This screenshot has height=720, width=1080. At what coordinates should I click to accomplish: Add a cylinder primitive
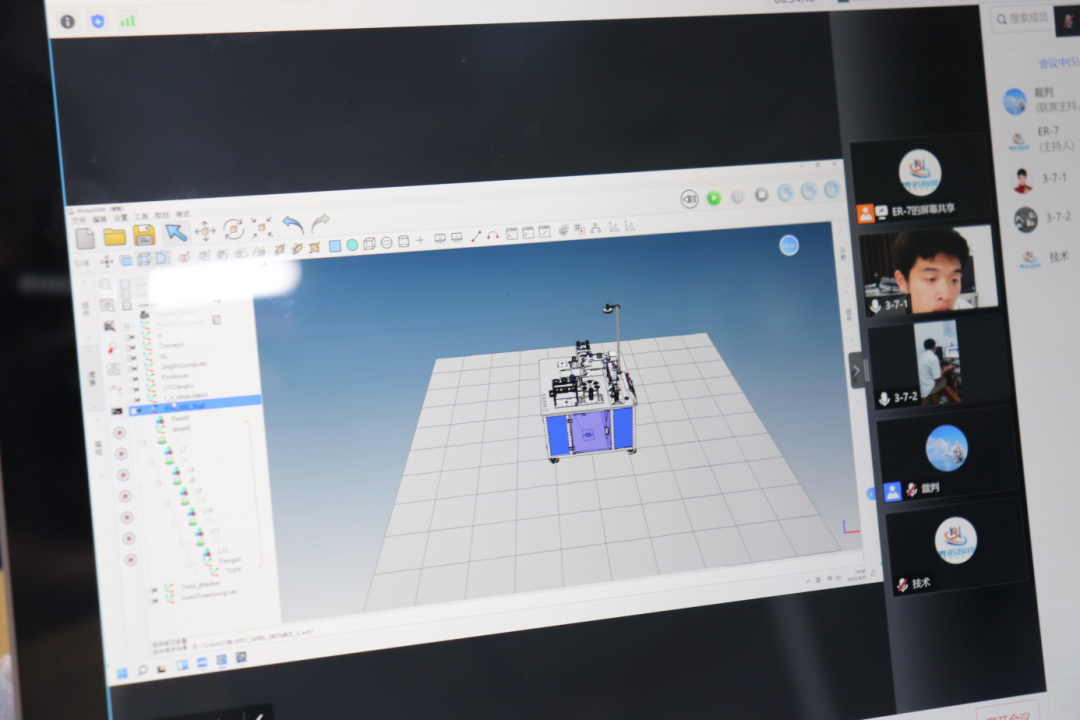pos(404,241)
